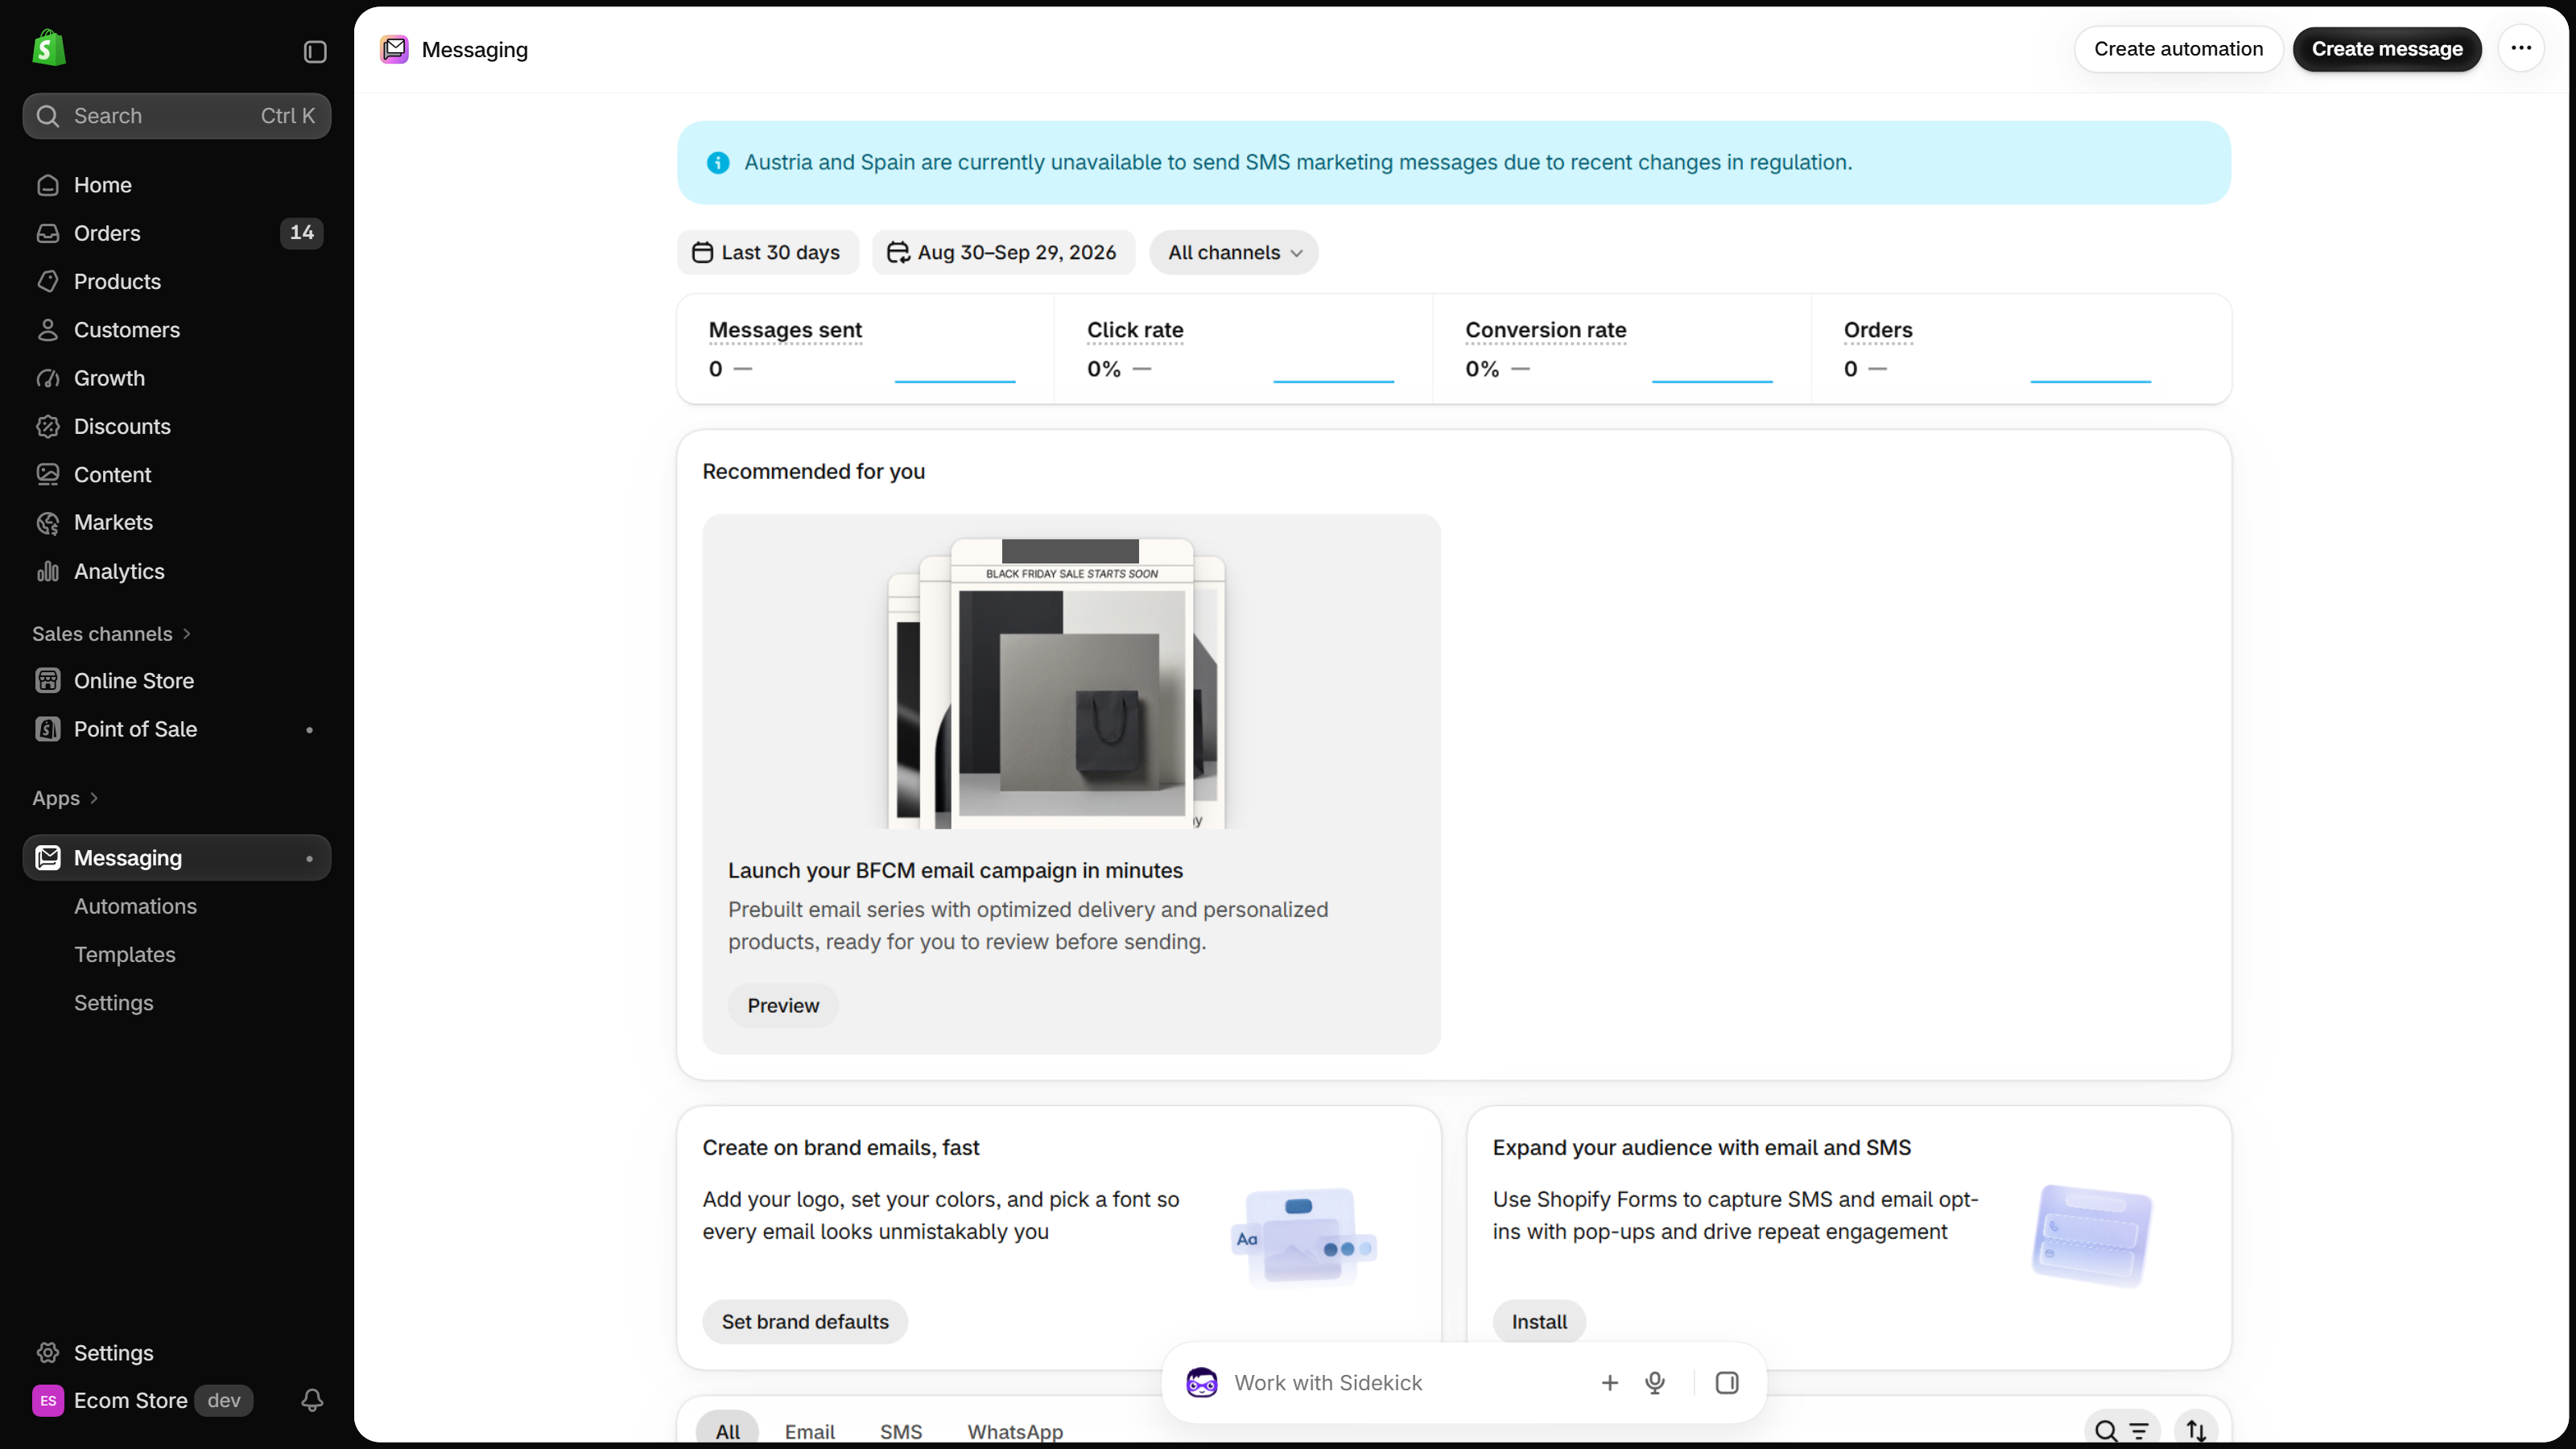The height and width of the screenshot is (1449, 2576).
Task: Switch to the Email tab
Action: [x=809, y=1431]
